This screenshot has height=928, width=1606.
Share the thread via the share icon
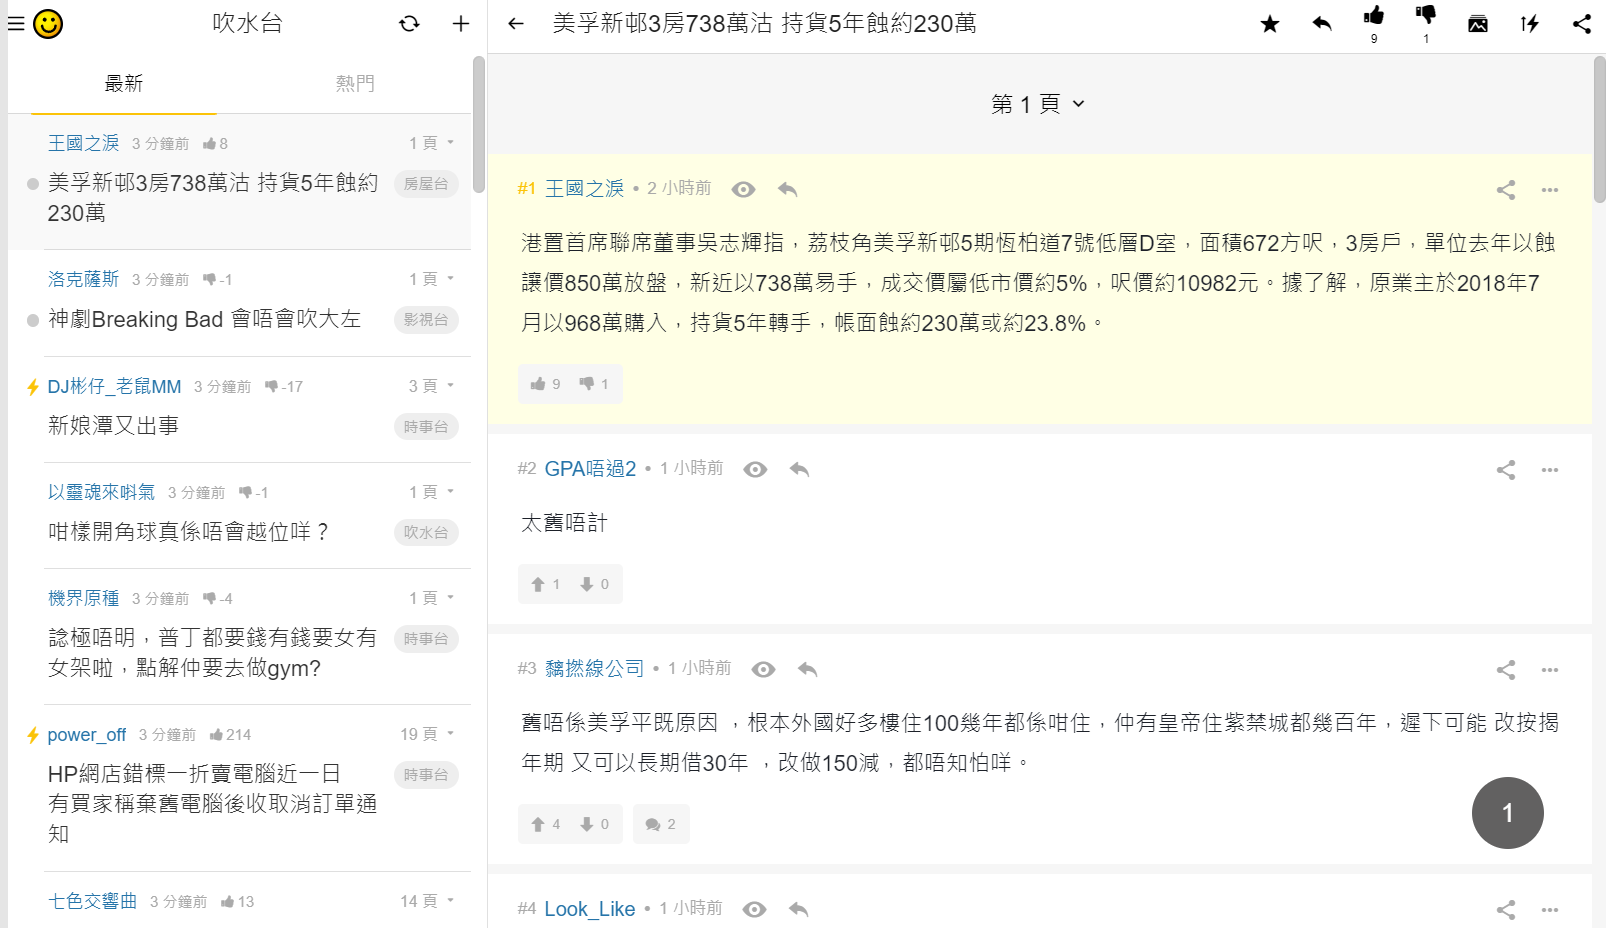coord(1582,23)
